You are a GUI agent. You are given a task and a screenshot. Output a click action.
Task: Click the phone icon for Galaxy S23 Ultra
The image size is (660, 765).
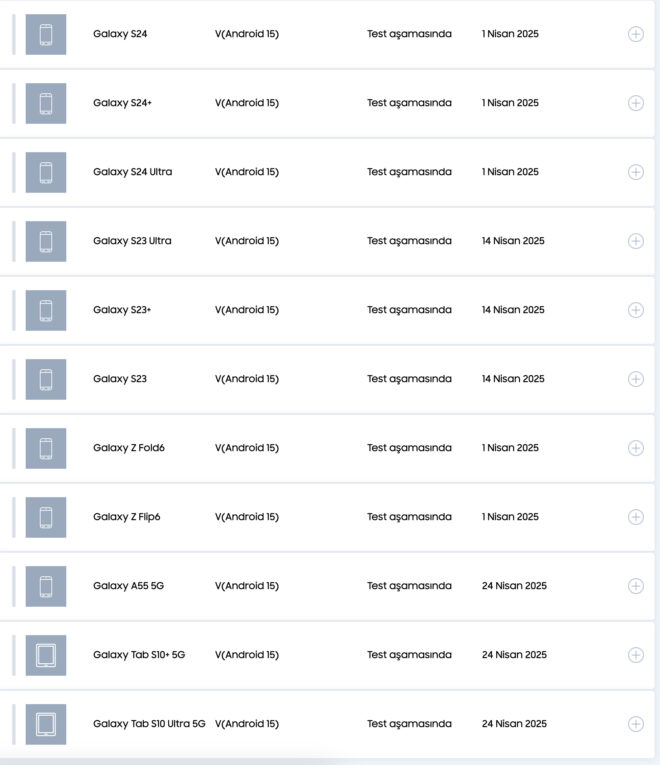tap(46, 241)
